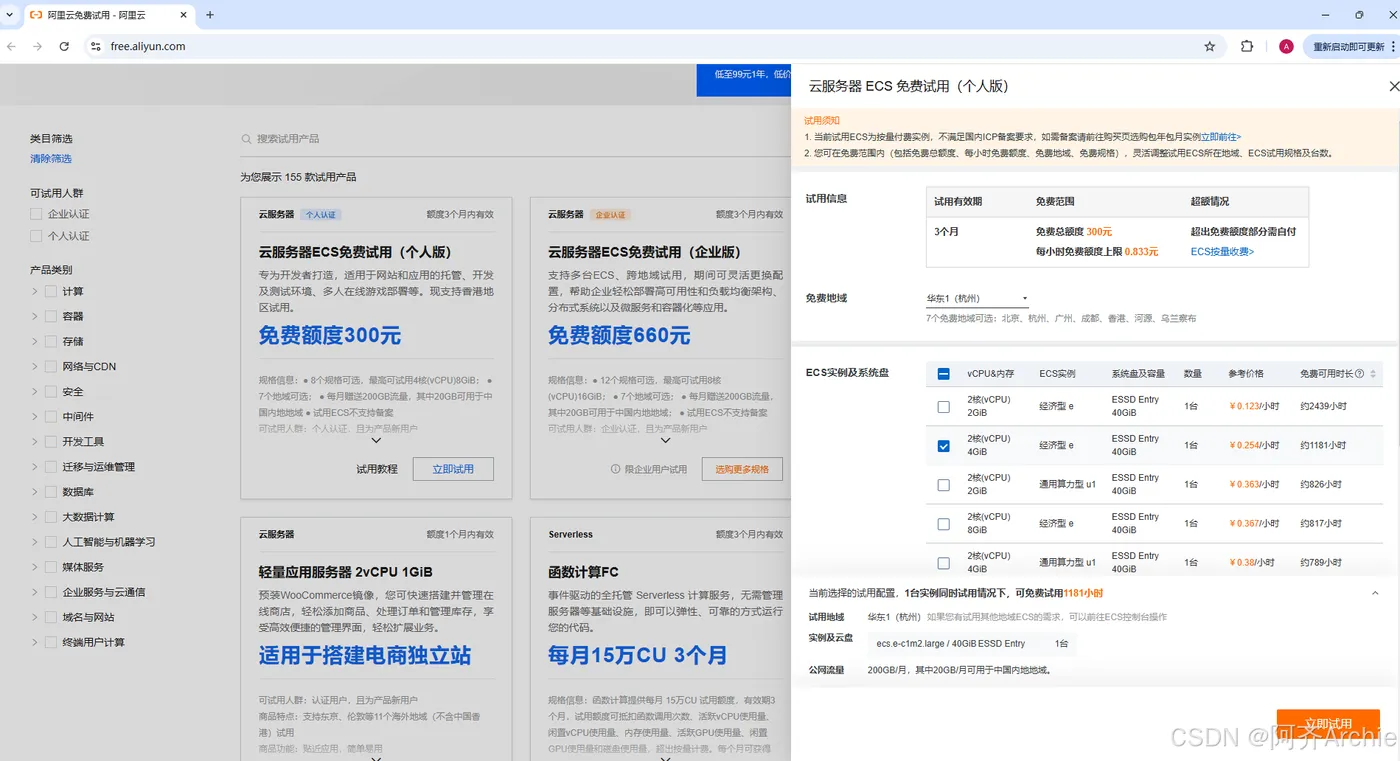Screen dimensions: 1400x761
Task: Expand the 人工智能与机器学习 category
Action: point(35,542)
